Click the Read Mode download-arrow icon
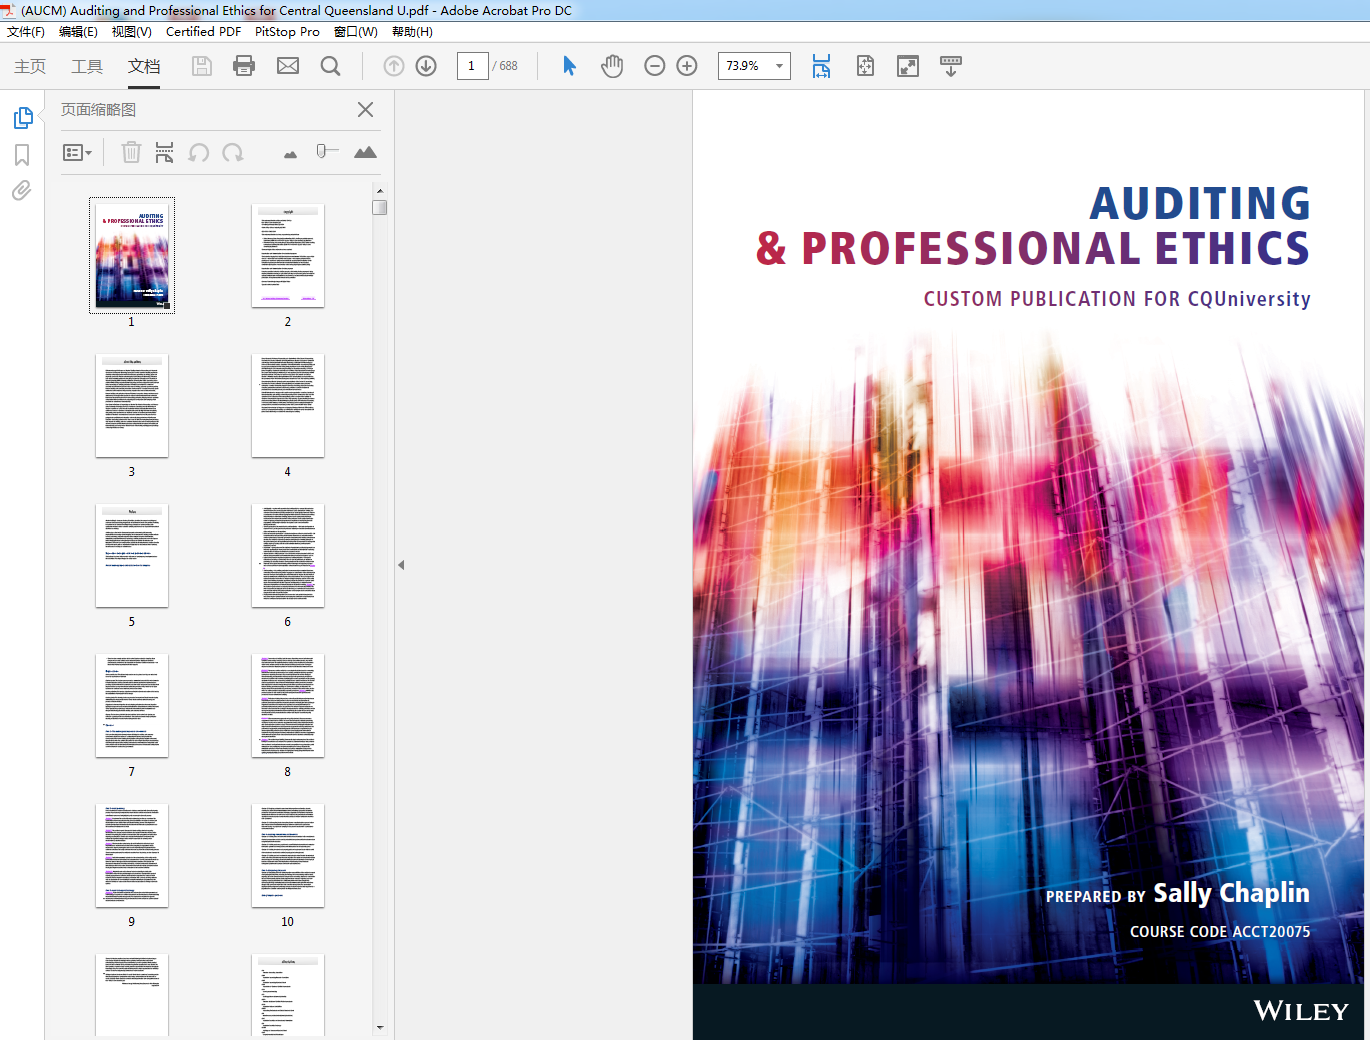 [951, 66]
